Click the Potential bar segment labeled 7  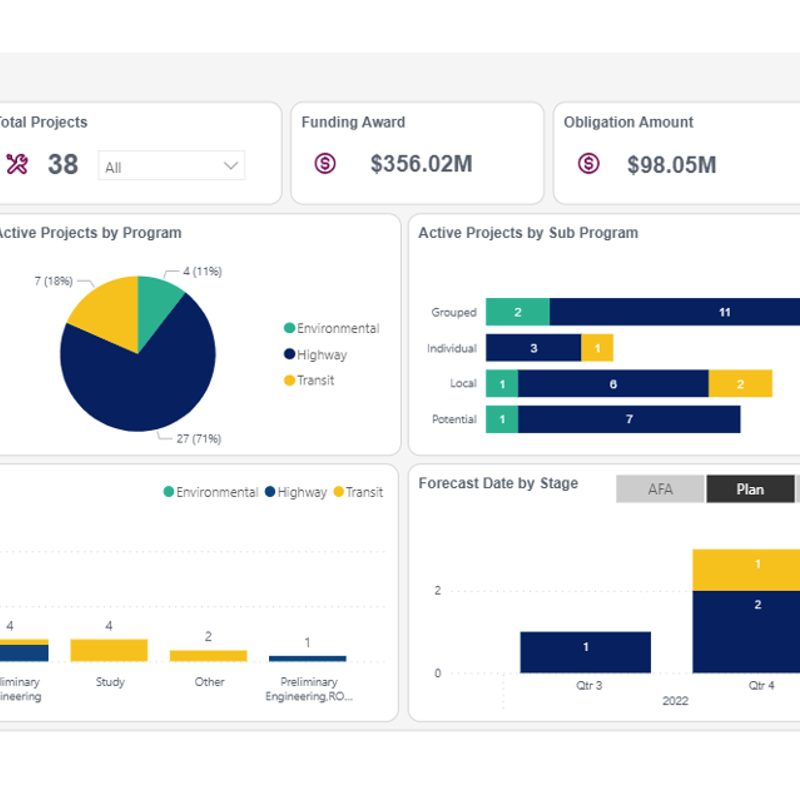pos(629,419)
